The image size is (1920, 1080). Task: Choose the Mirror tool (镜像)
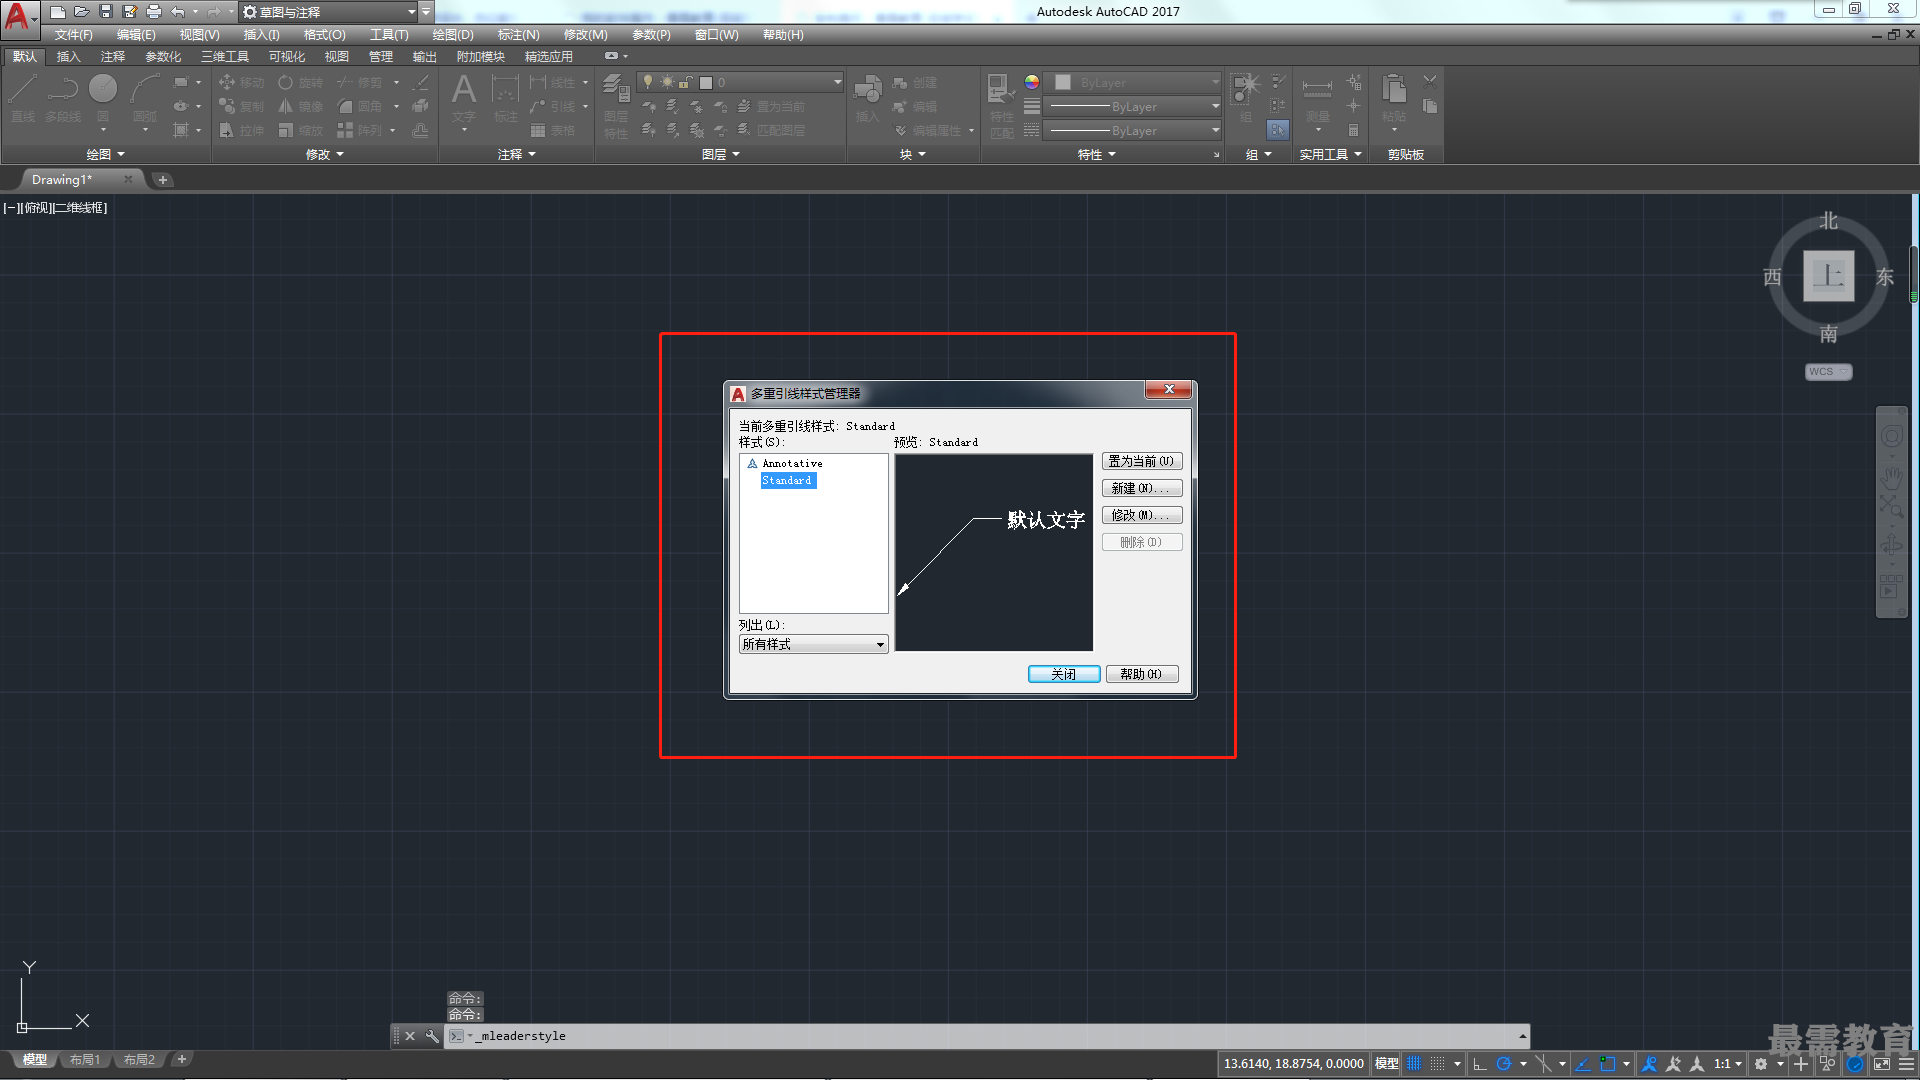click(301, 106)
